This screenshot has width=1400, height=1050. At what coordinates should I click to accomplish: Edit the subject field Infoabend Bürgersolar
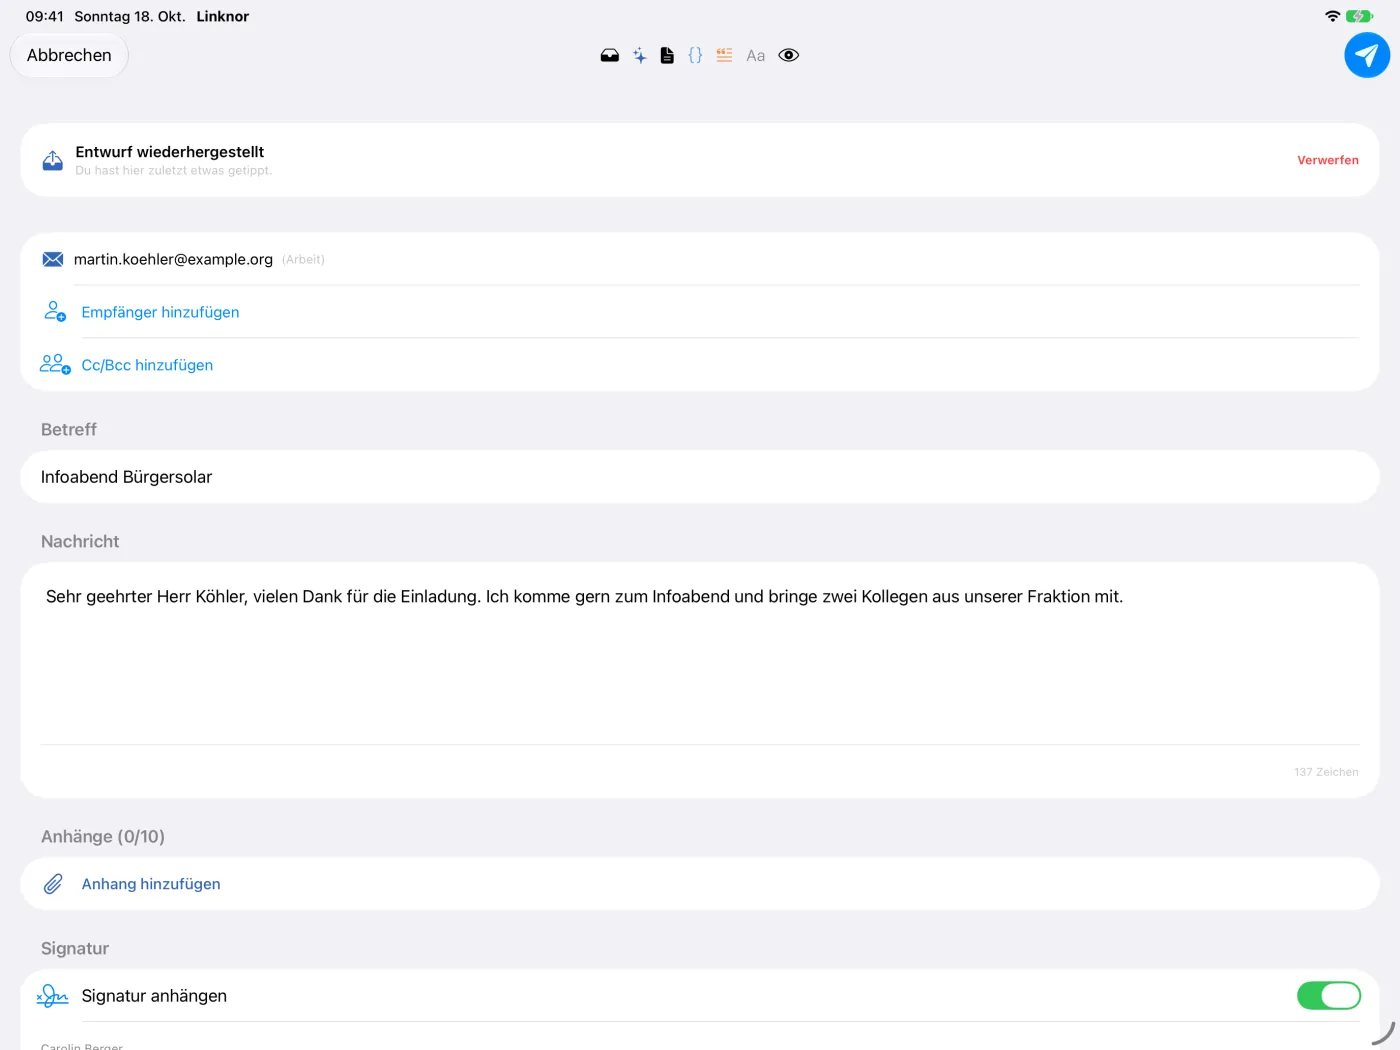click(x=700, y=477)
